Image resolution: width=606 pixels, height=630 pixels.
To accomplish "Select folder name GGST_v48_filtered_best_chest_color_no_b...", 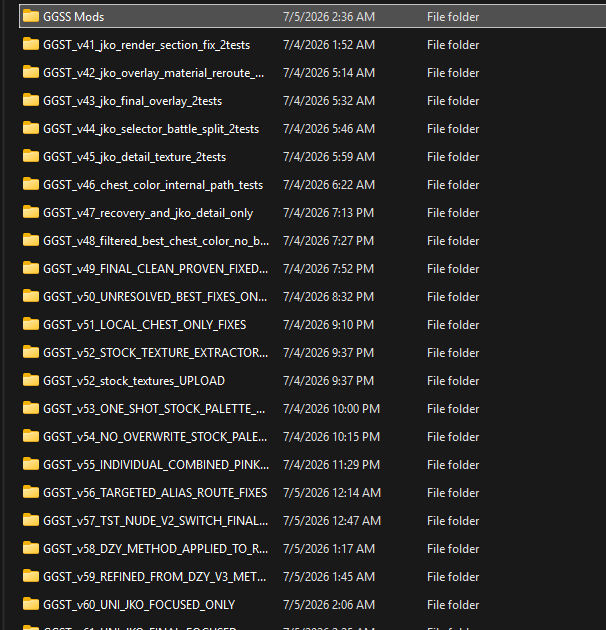I will coord(156,241).
